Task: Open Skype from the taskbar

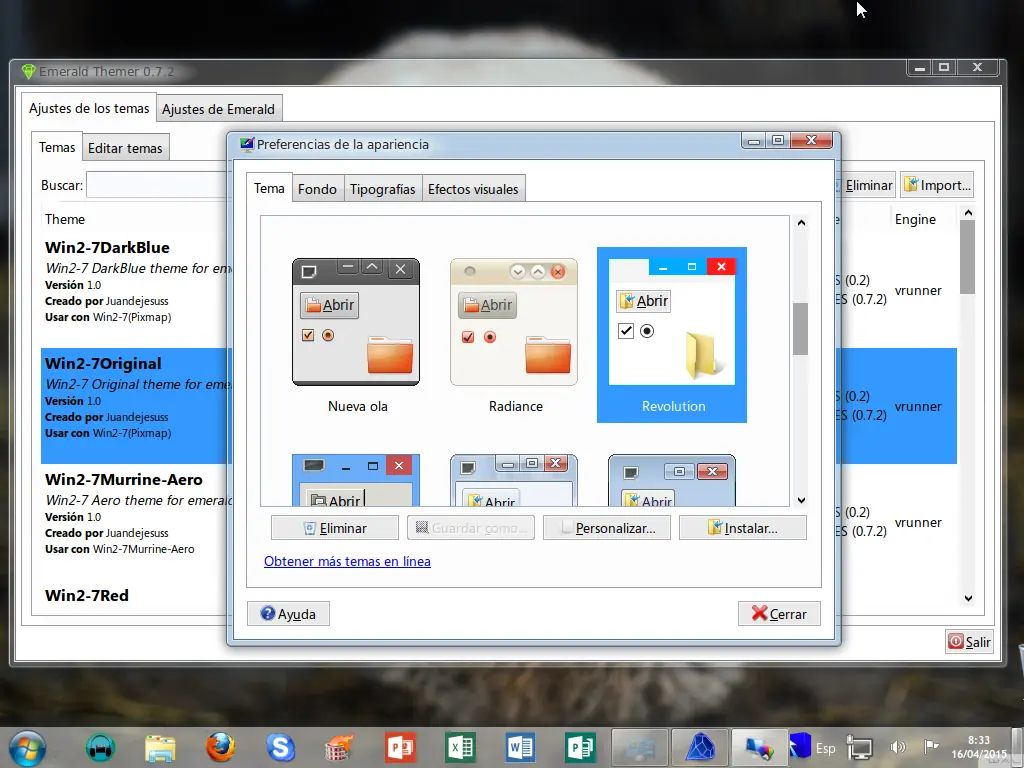Action: (x=280, y=748)
